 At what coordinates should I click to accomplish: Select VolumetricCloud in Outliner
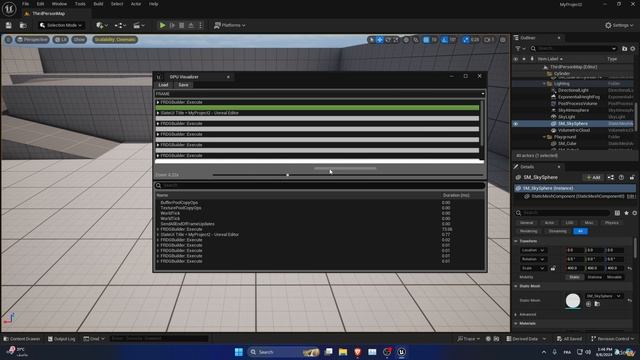click(x=573, y=130)
